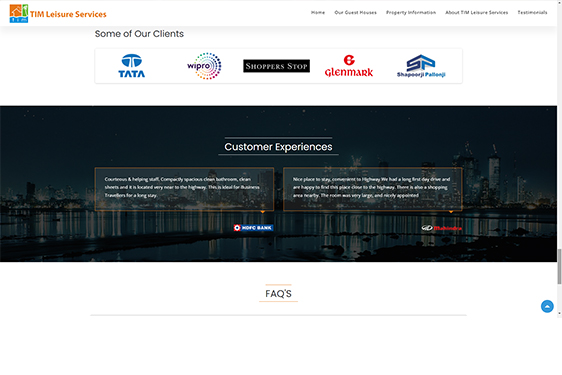
Task: Open the Glenmark client logo
Action: pos(349,66)
